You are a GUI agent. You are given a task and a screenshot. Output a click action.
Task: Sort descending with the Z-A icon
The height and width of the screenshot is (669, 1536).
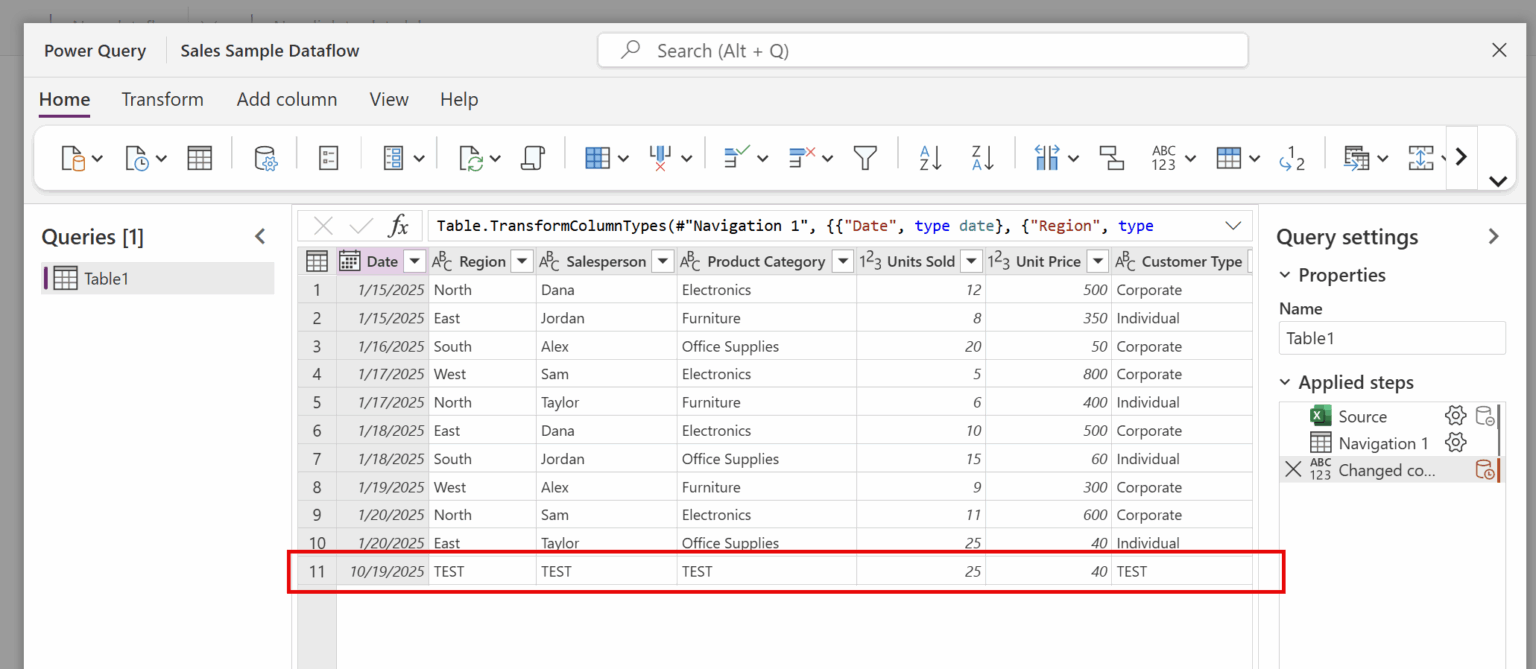click(x=982, y=158)
